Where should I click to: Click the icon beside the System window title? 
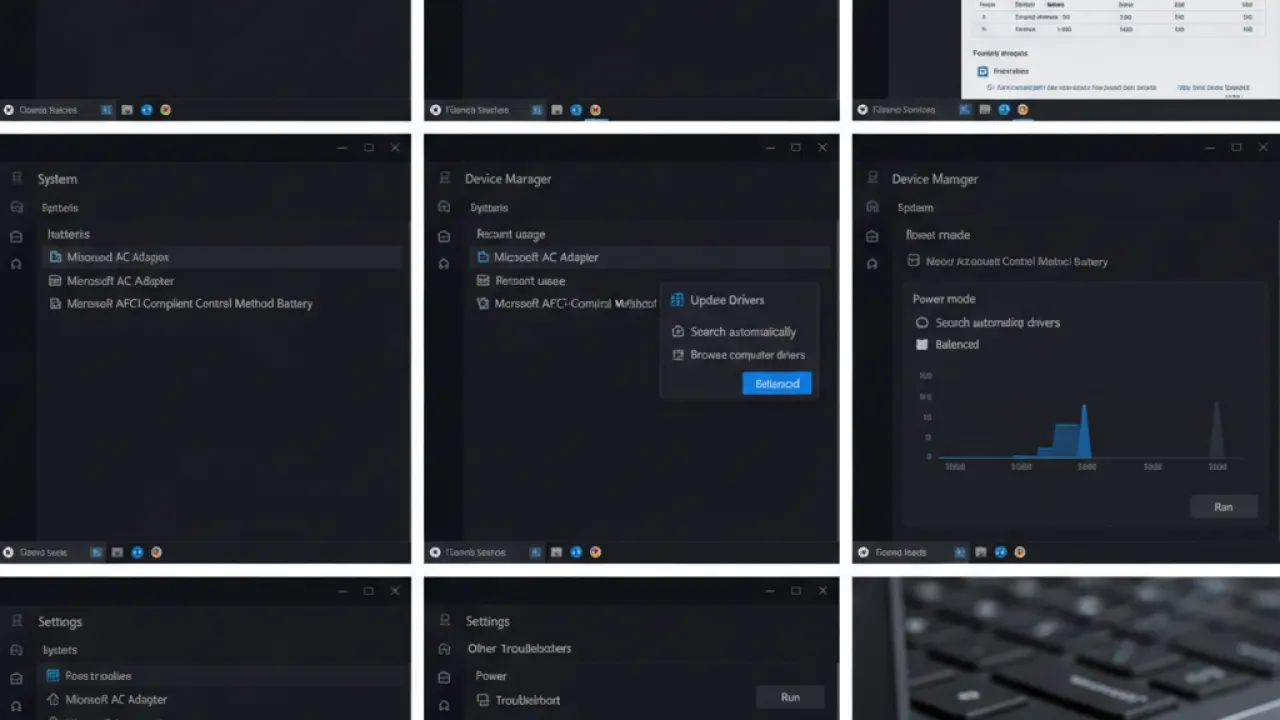point(16,178)
